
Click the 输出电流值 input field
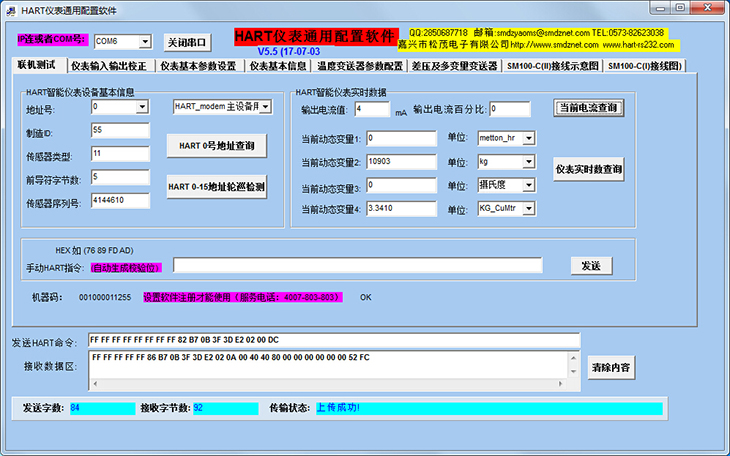pos(372,109)
